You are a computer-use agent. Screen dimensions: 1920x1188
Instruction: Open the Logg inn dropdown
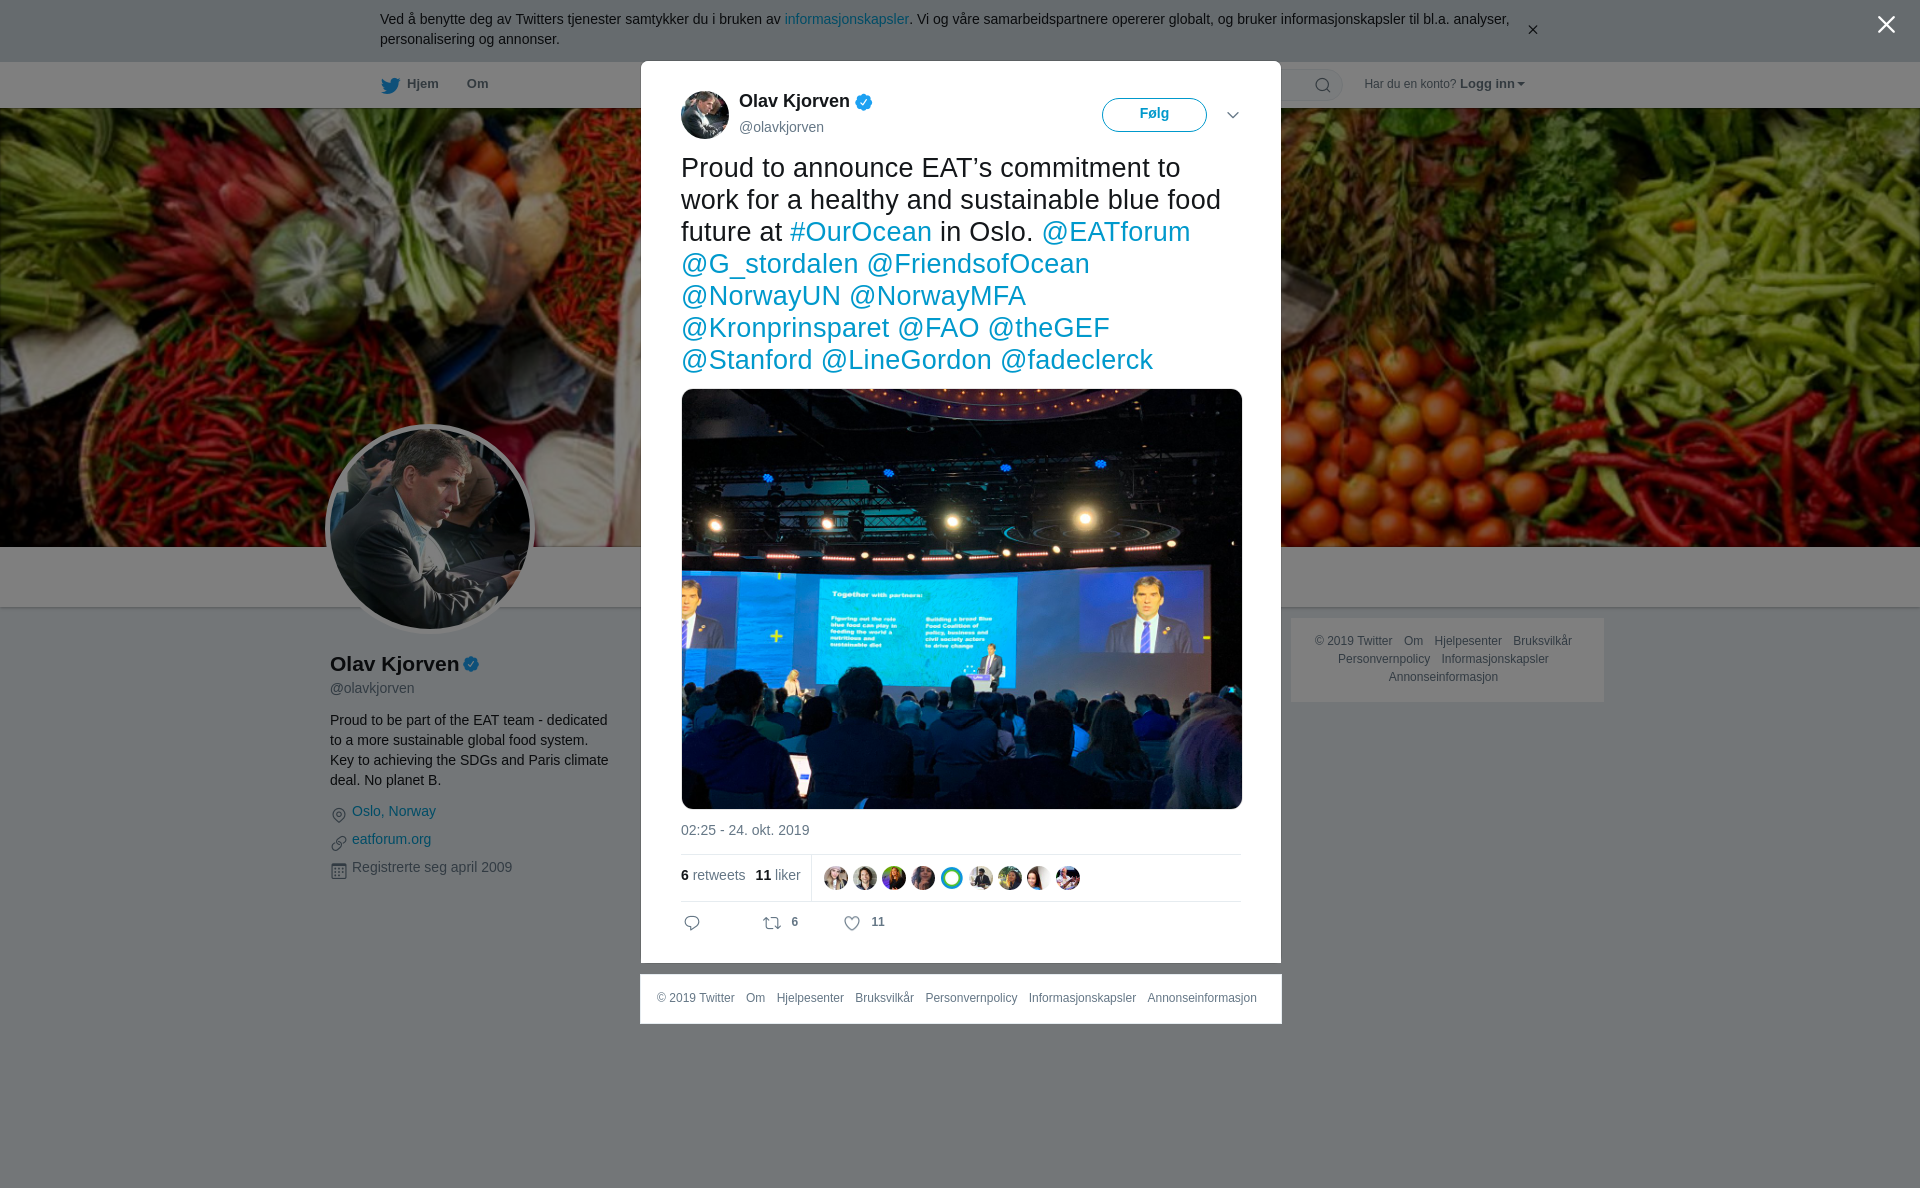coord(1492,84)
